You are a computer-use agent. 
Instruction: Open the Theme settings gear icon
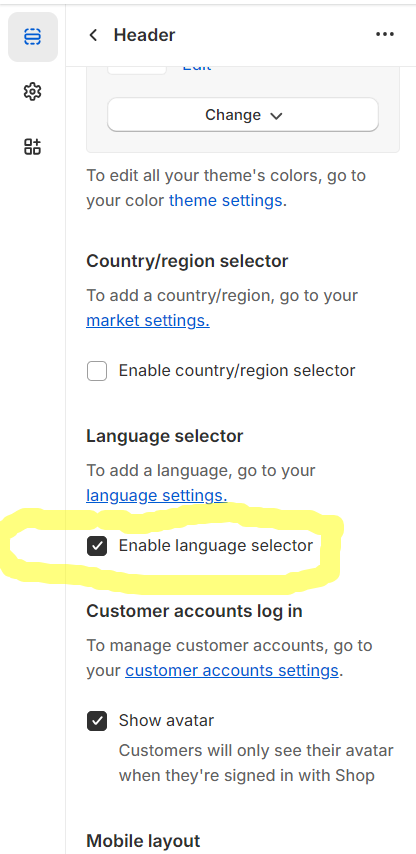pyautogui.click(x=33, y=92)
